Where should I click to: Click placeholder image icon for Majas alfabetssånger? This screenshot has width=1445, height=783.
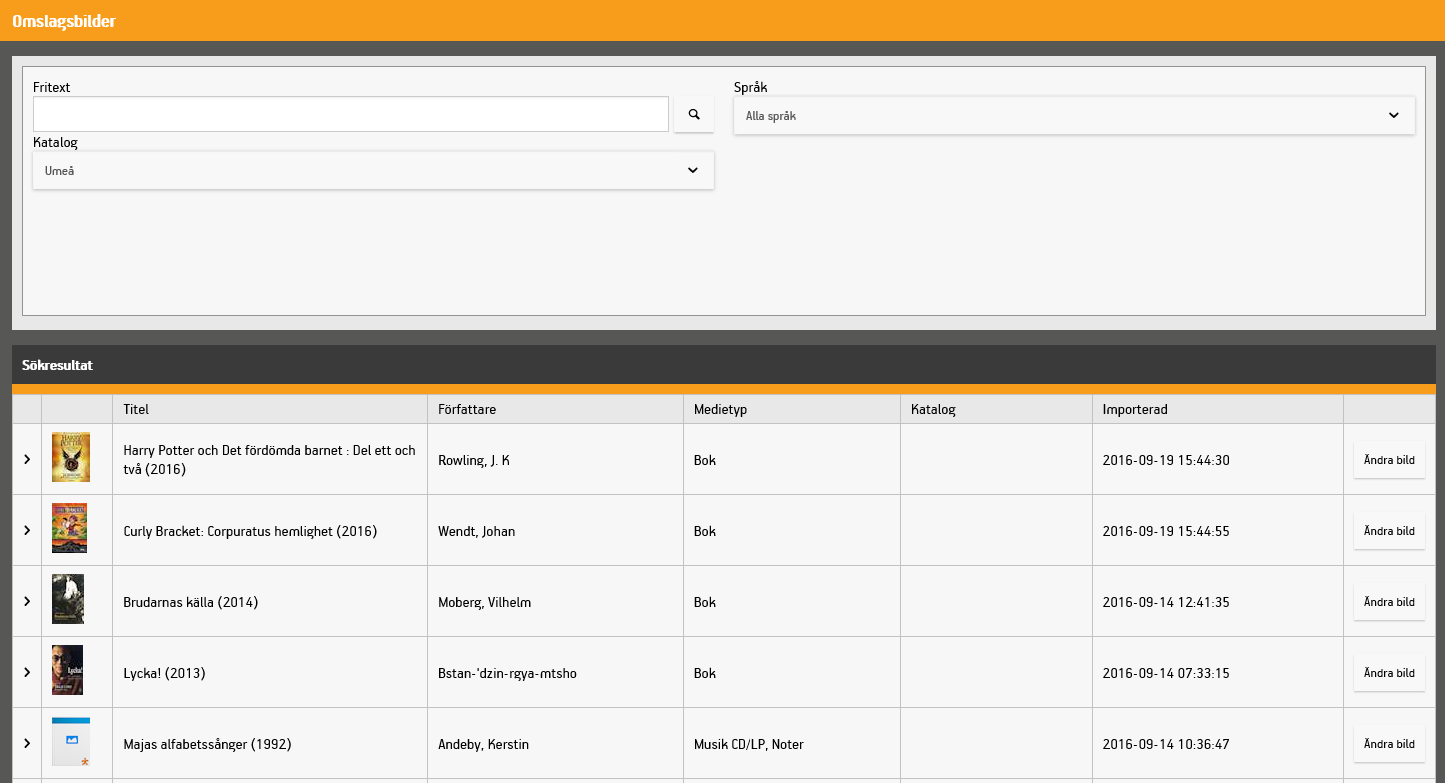71,741
